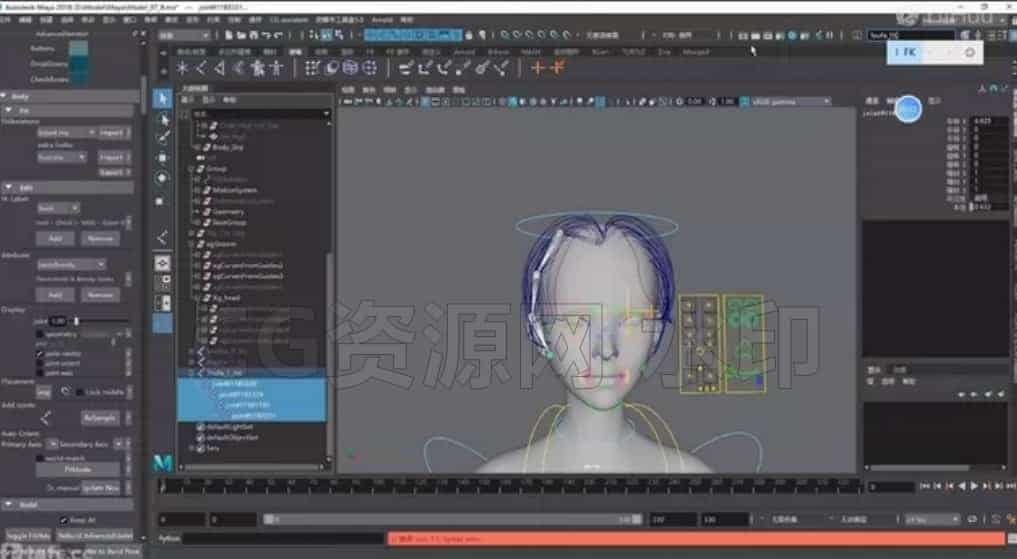
Task: Select the arrow Select tool in the toolbox
Action: coord(162,99)
